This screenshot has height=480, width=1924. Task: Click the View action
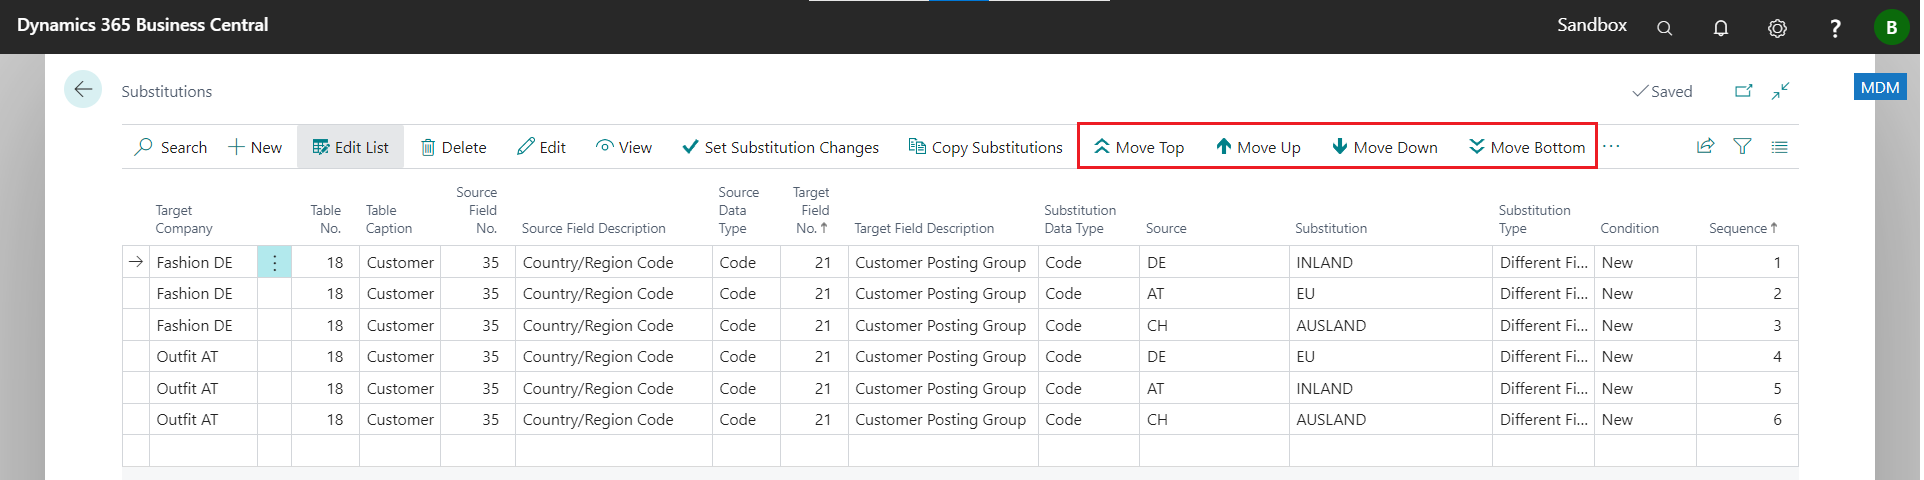(x=624, y=147)
